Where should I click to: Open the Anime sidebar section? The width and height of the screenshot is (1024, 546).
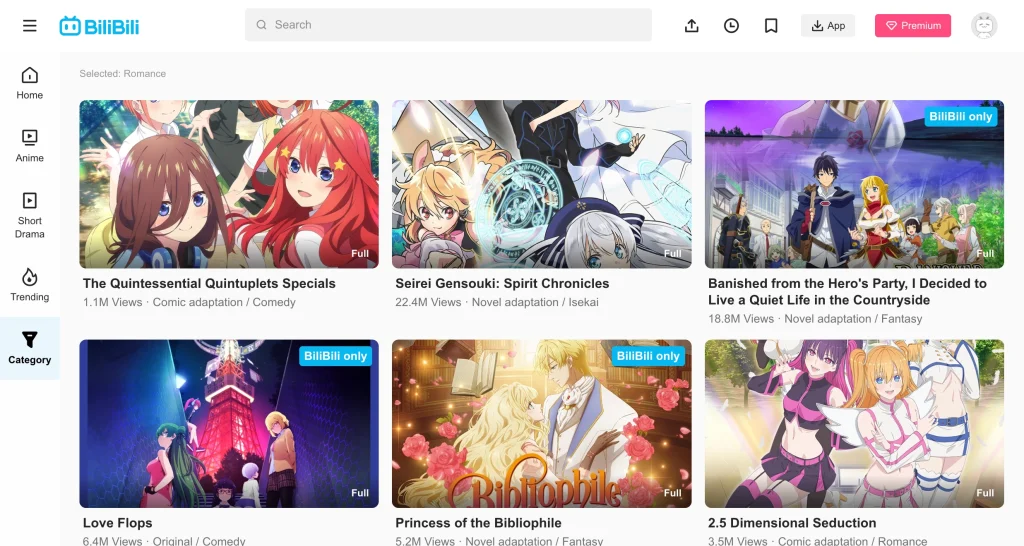coord(29,146)
